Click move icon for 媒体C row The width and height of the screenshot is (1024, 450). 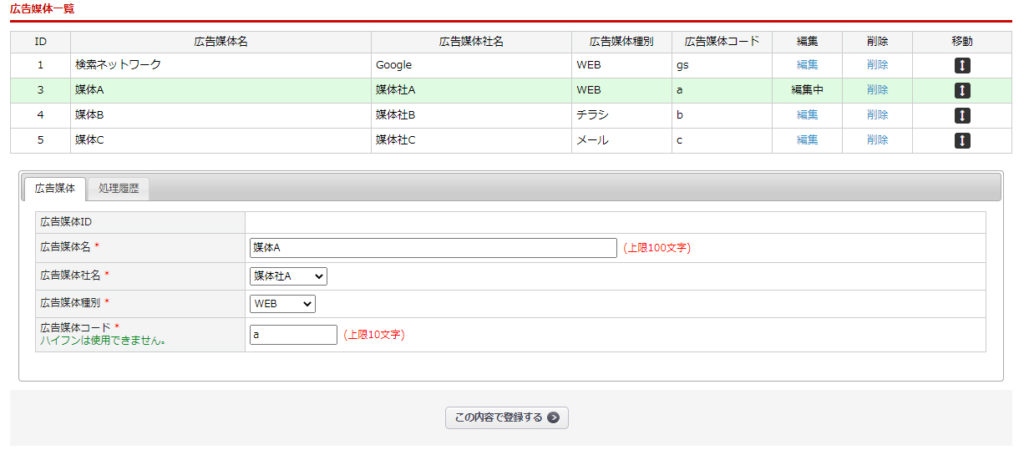tap(962, 140)
